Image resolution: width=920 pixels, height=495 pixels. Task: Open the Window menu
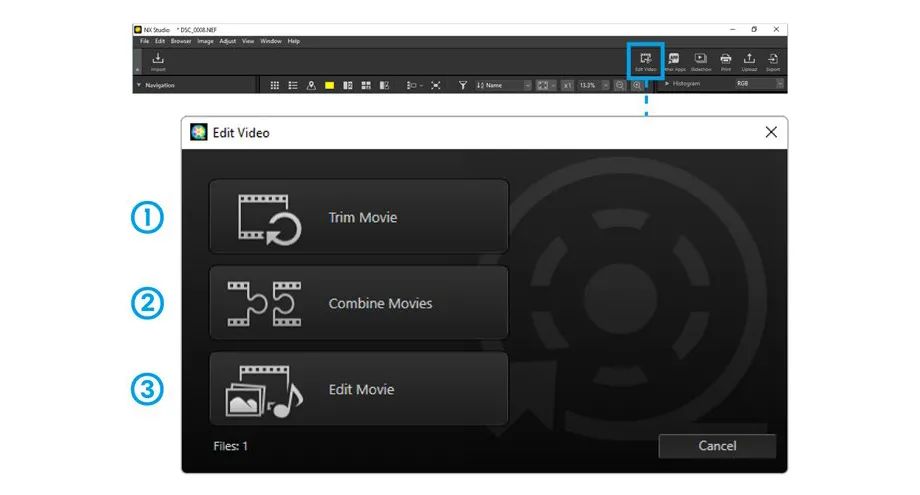(271, 42)
